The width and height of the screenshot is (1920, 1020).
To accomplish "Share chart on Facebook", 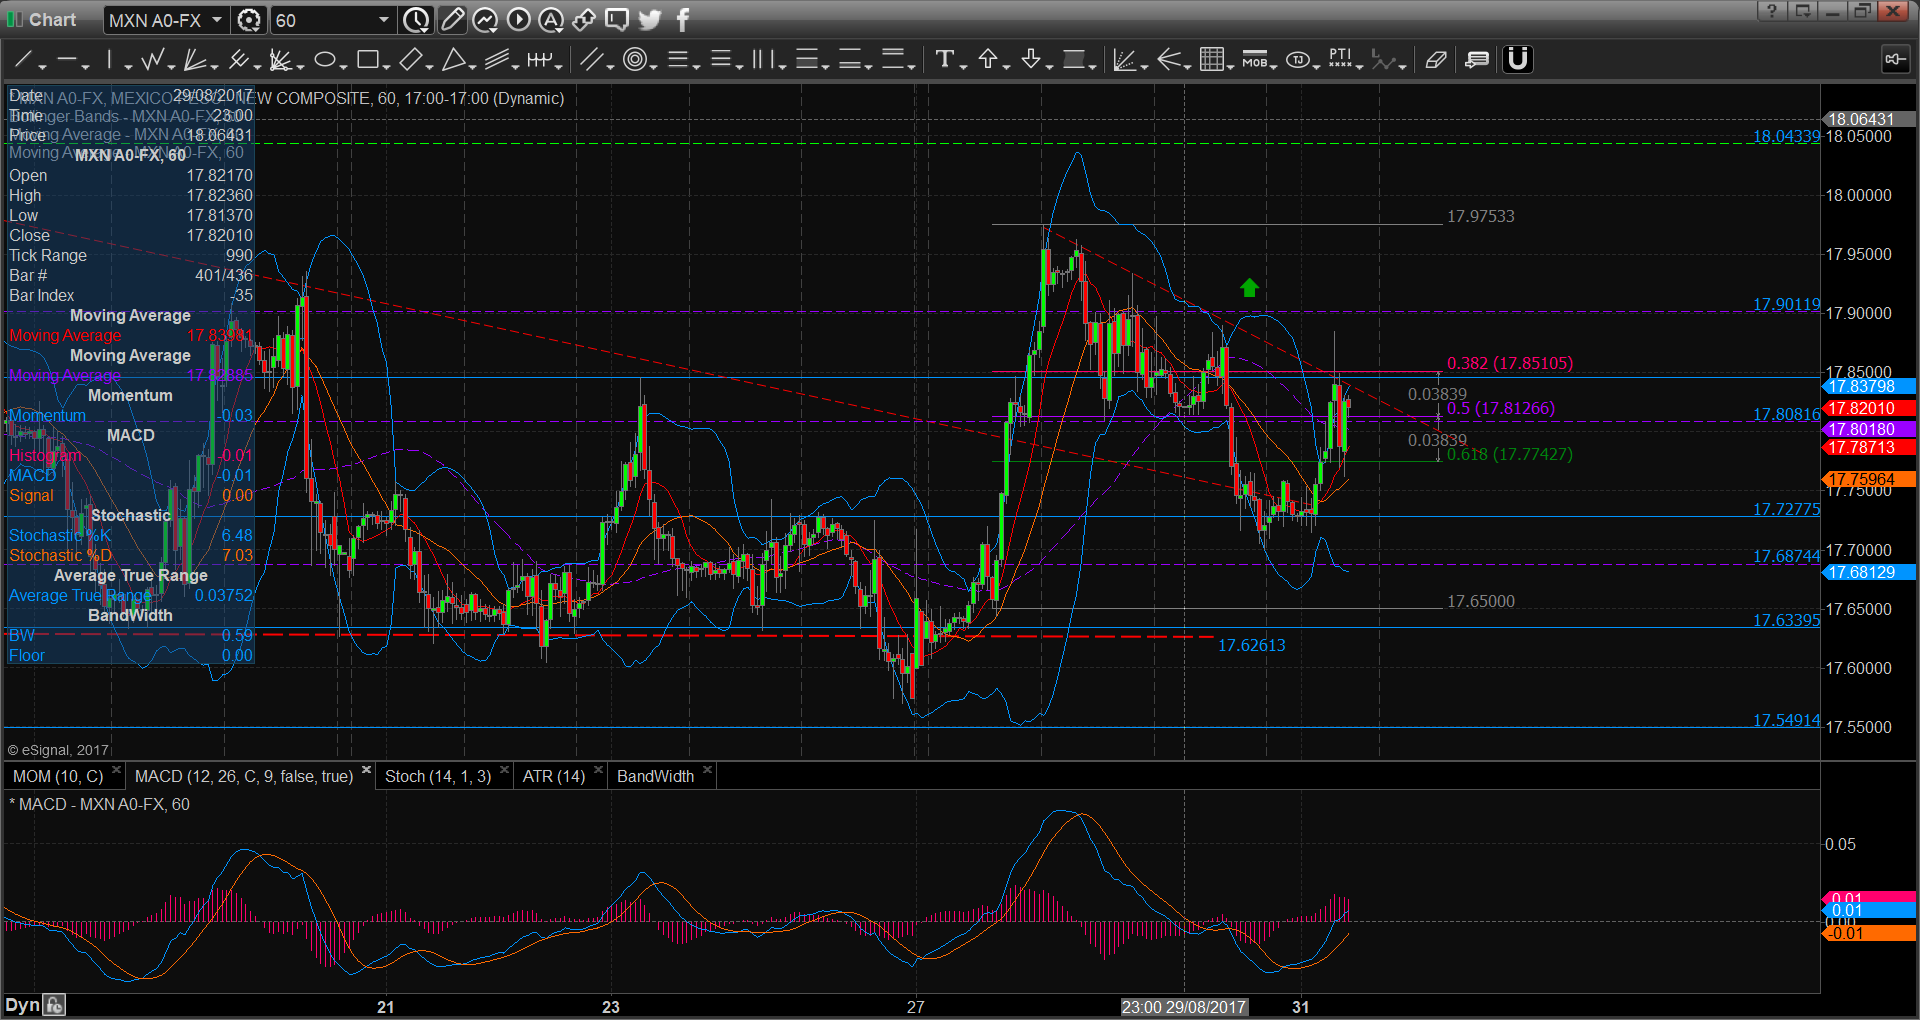I will 683,20.
